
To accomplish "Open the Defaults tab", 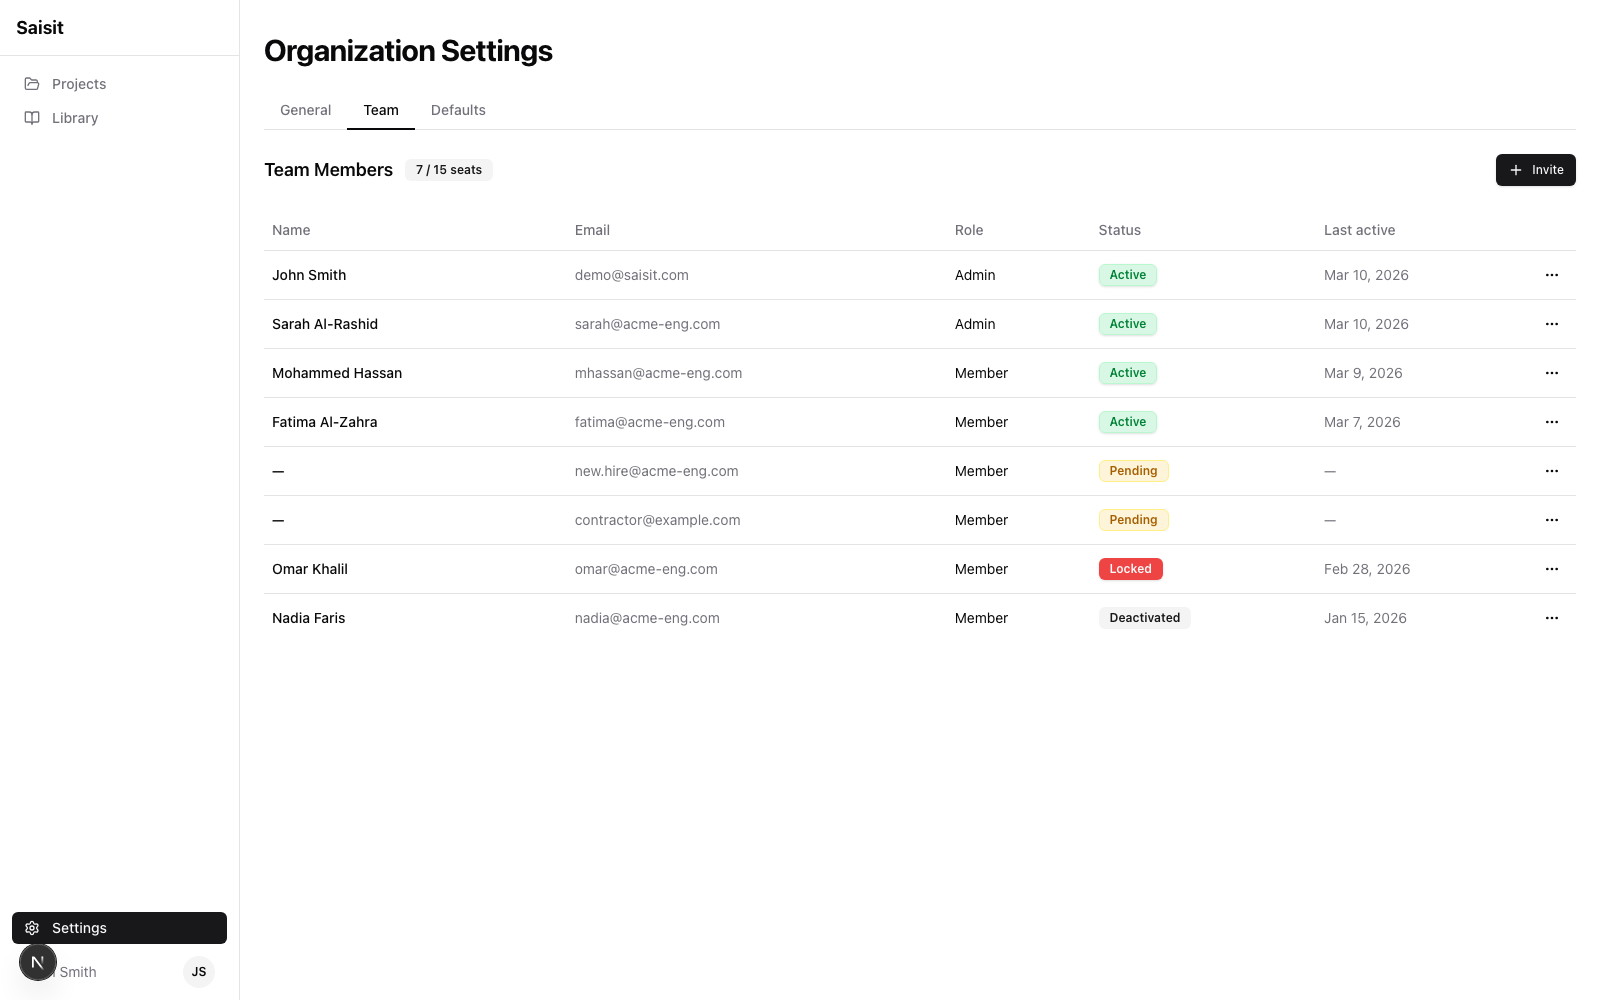I will pos(458,110).
